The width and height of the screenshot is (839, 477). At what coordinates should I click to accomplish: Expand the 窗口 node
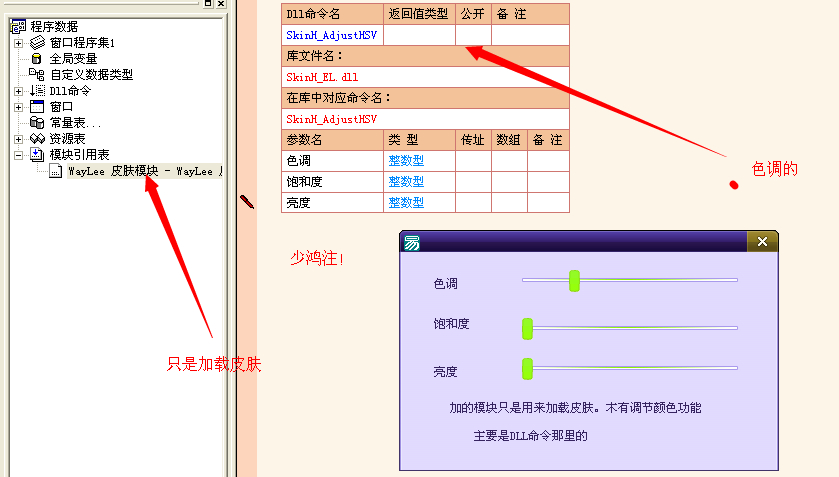click(19, 107)
